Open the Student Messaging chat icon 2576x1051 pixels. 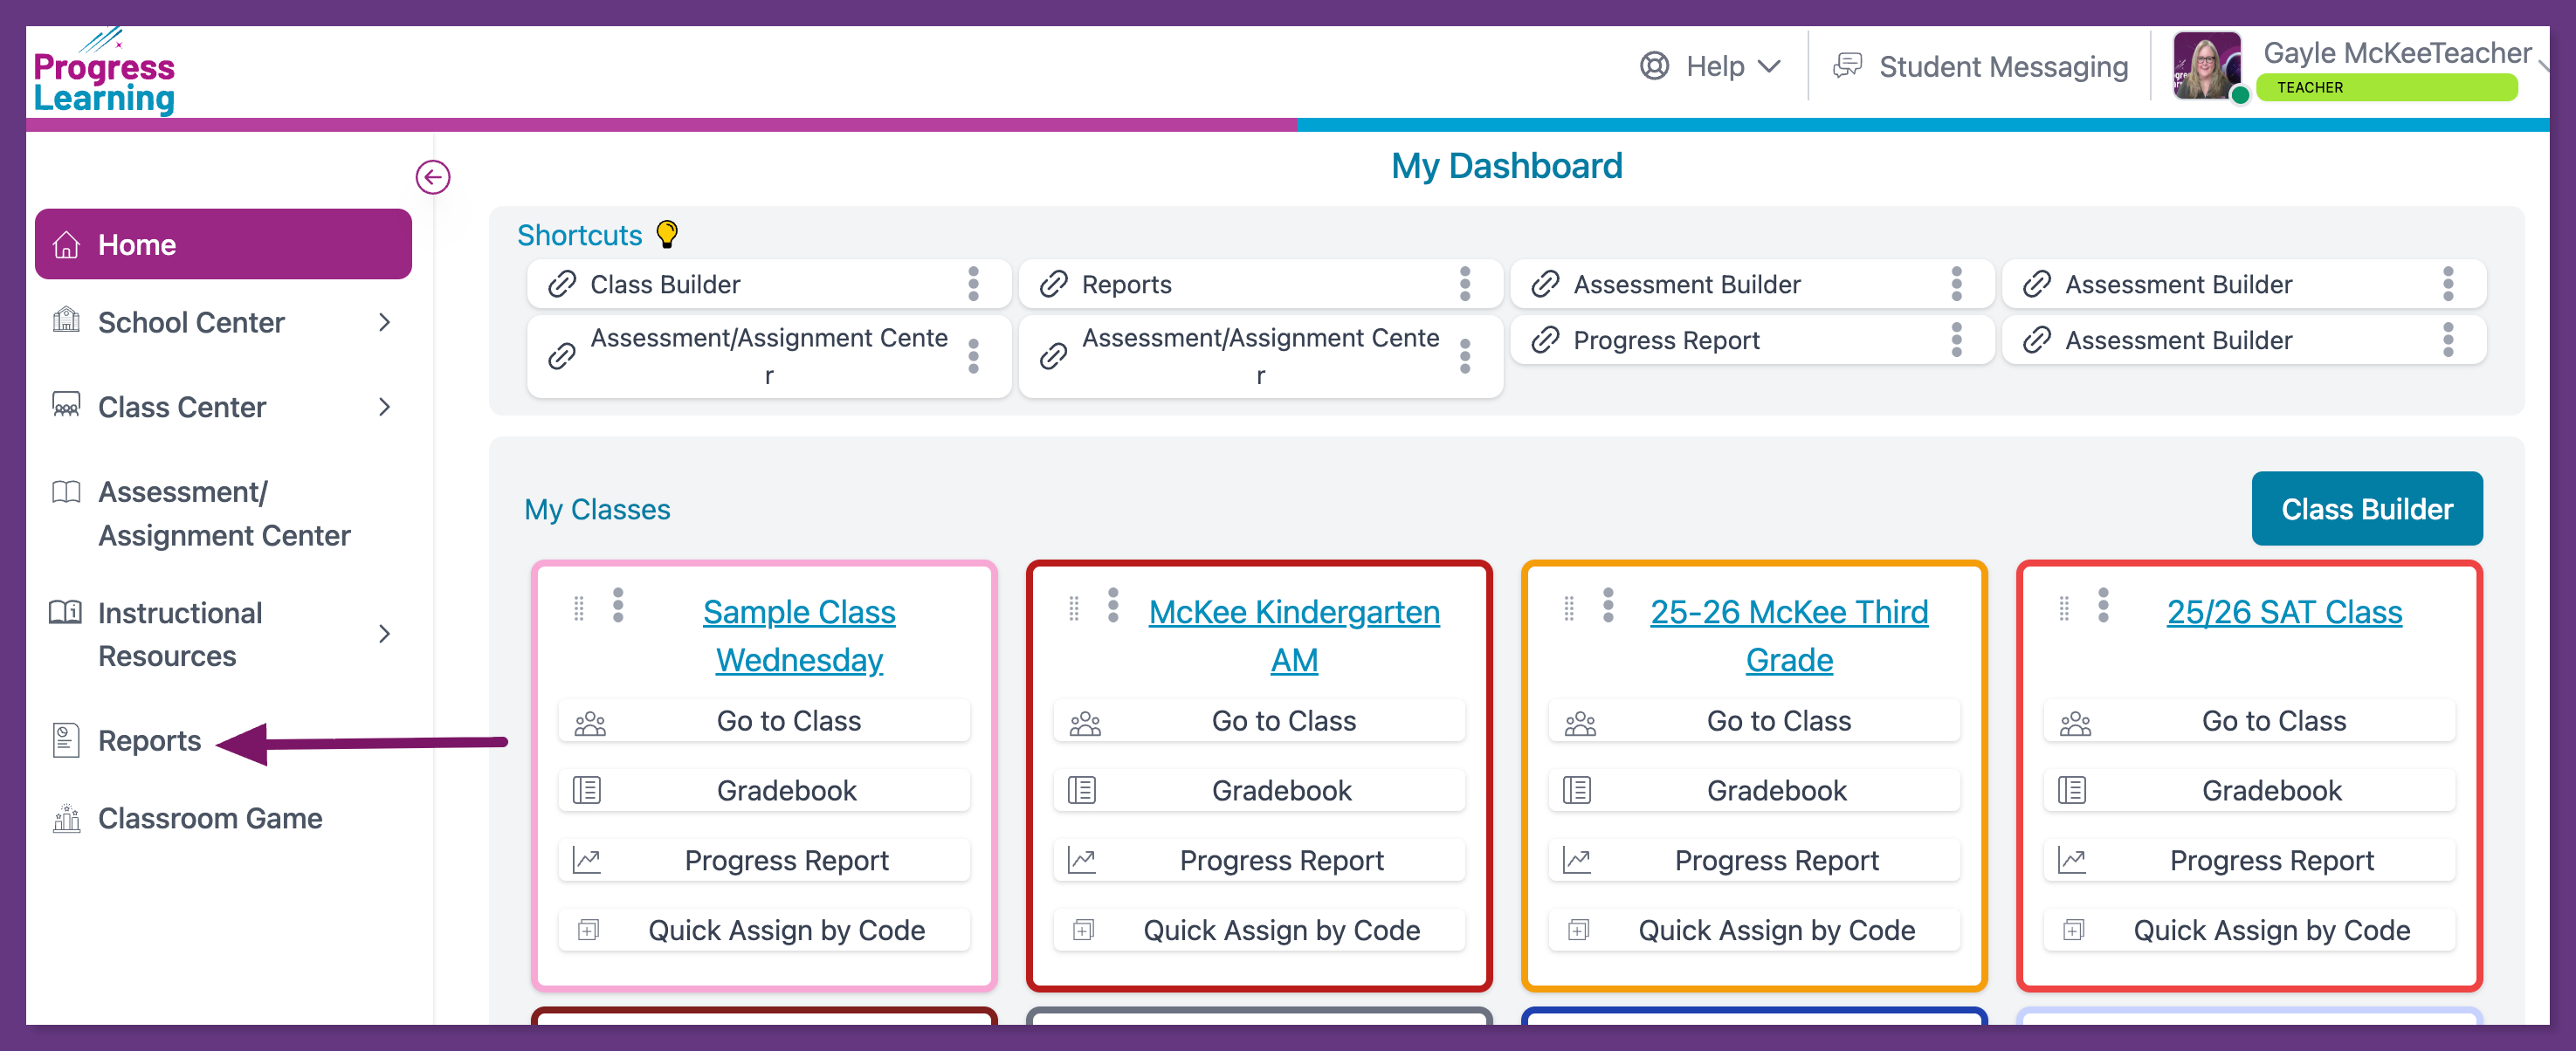(x=1847, y=66)
